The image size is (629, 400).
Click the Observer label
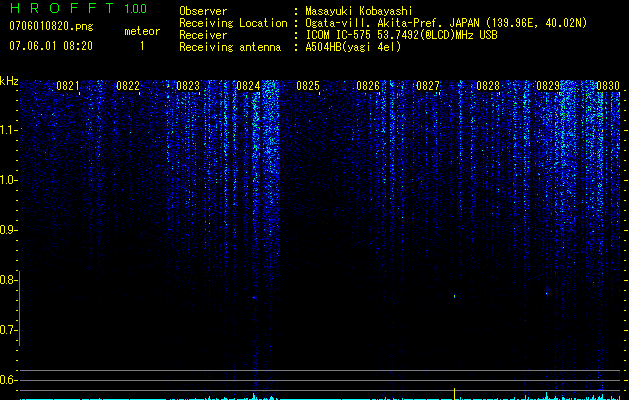(203, 12)
